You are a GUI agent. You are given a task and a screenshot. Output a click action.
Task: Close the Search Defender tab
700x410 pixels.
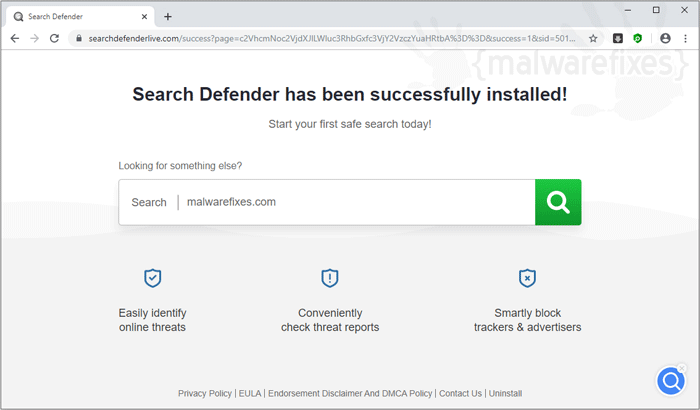tap(144, 17)
